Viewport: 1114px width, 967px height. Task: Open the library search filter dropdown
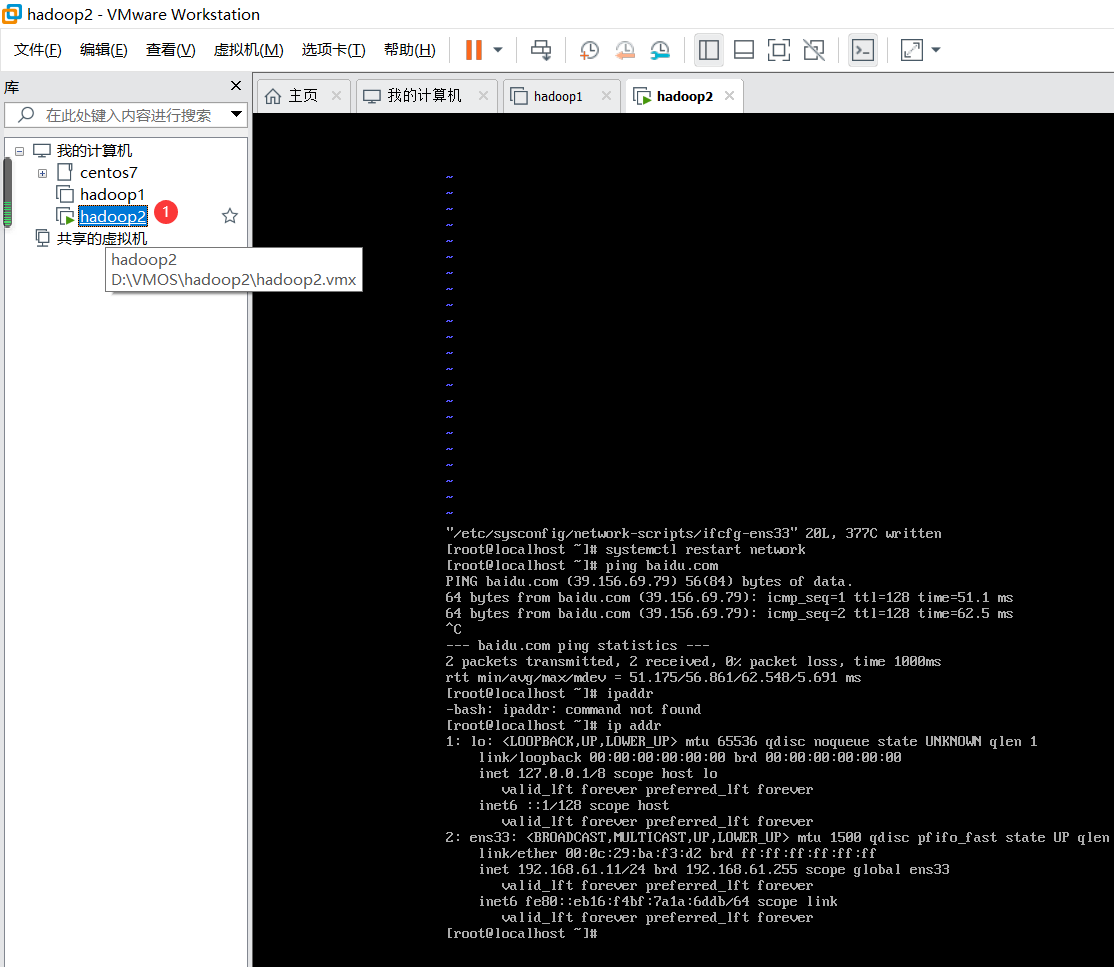pos(237,114)
